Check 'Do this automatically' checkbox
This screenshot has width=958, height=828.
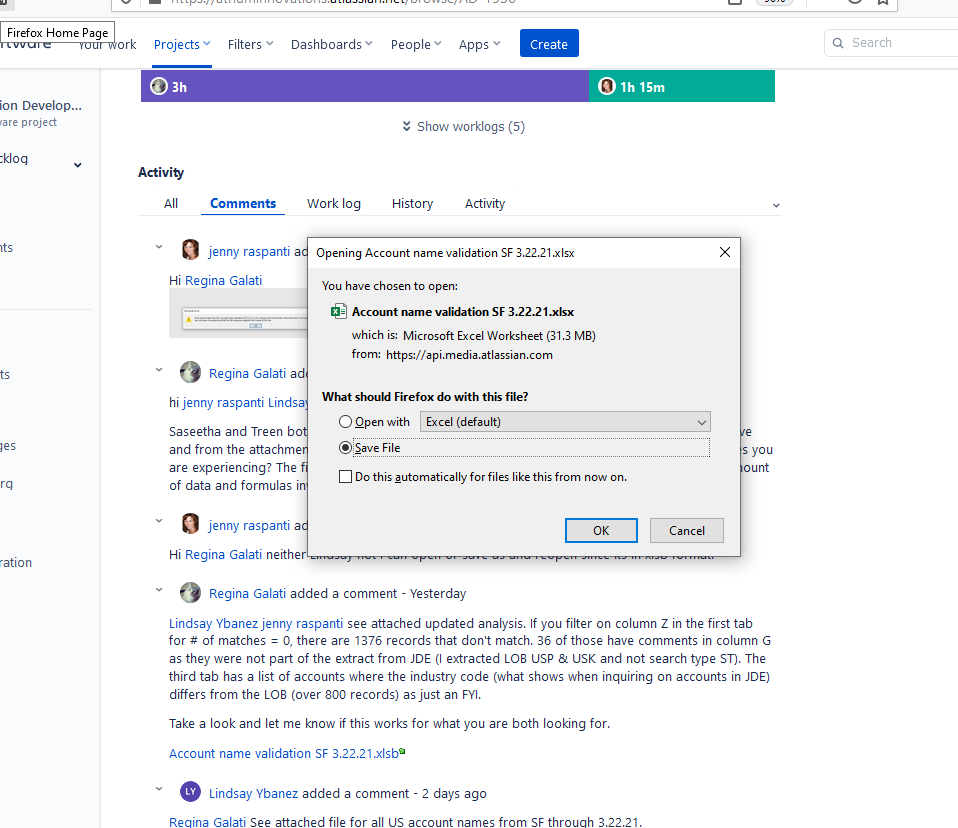tap(345, 477)
